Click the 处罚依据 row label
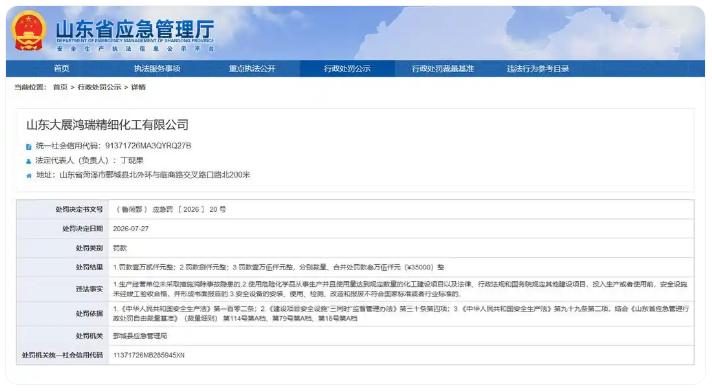The image size is (712, 391). [89, 313]
